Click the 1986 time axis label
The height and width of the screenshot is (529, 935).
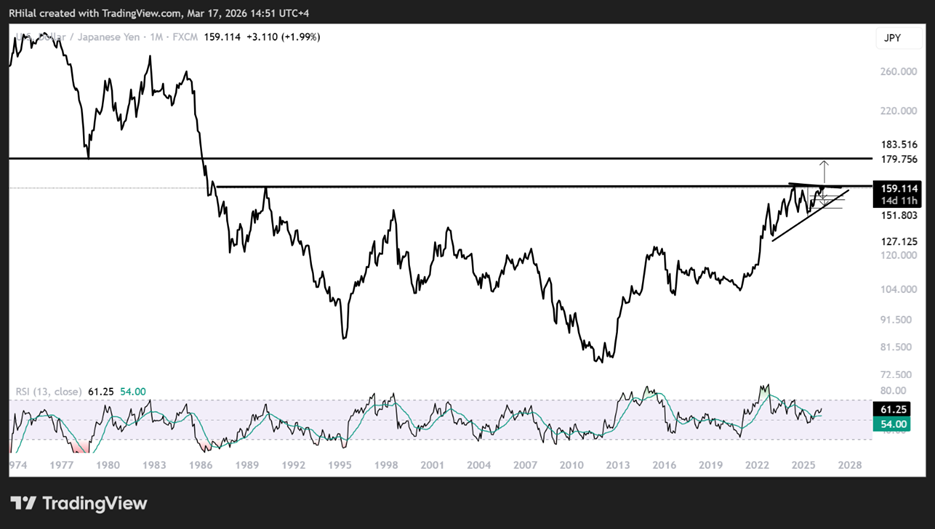pyautogui.click(x=200, y=465)
